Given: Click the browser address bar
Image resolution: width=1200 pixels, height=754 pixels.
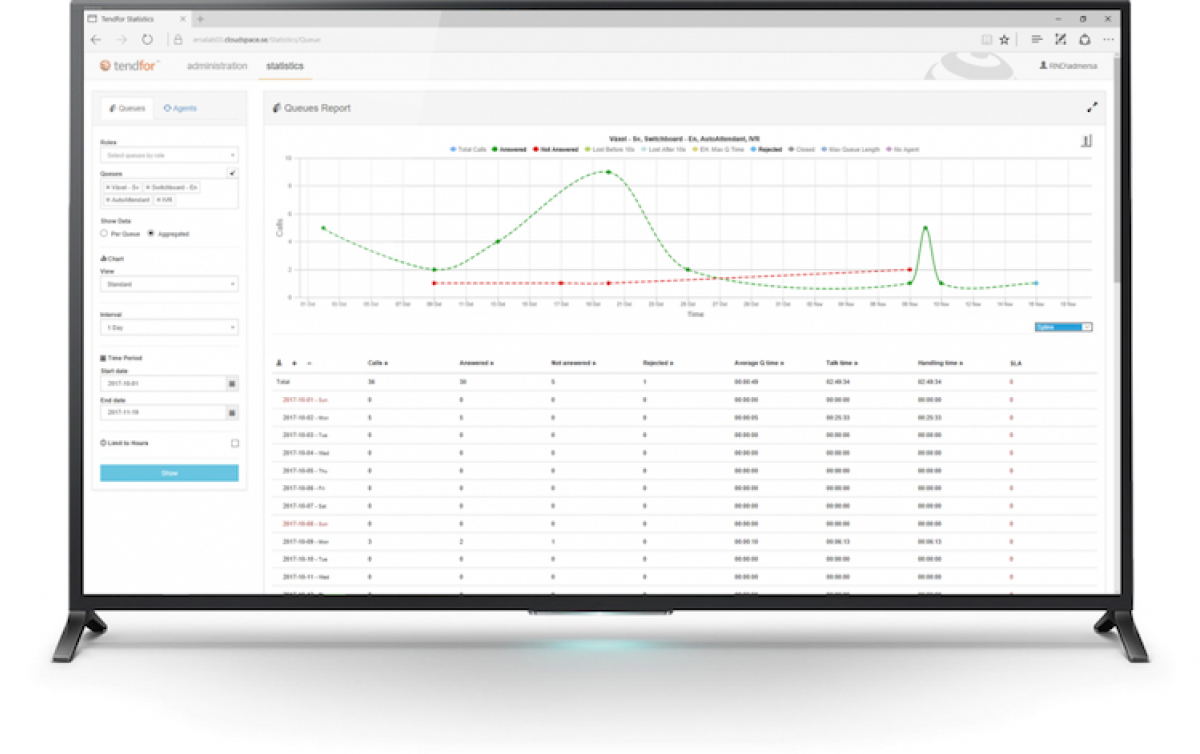Looking at the screenshot, I should pyautogui.click(x=573, y=39).
